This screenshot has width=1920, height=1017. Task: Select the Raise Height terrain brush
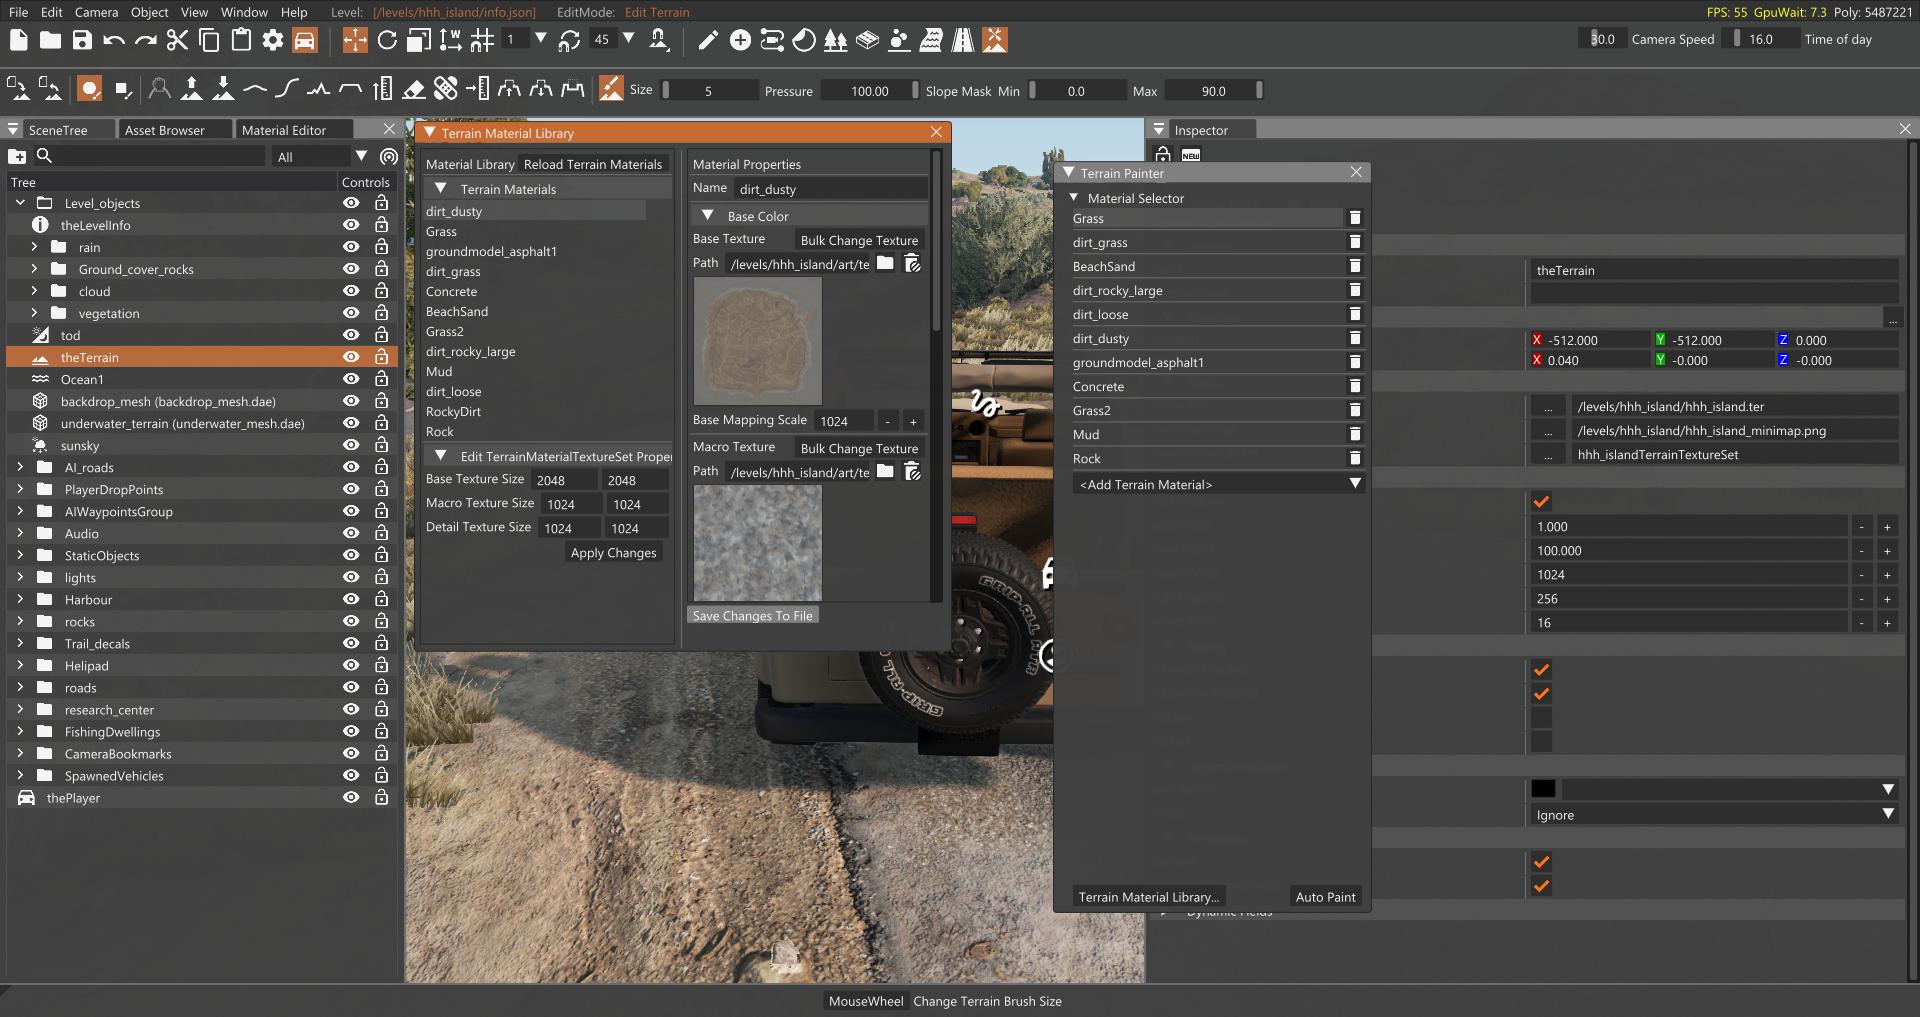(x=191, y=89)
